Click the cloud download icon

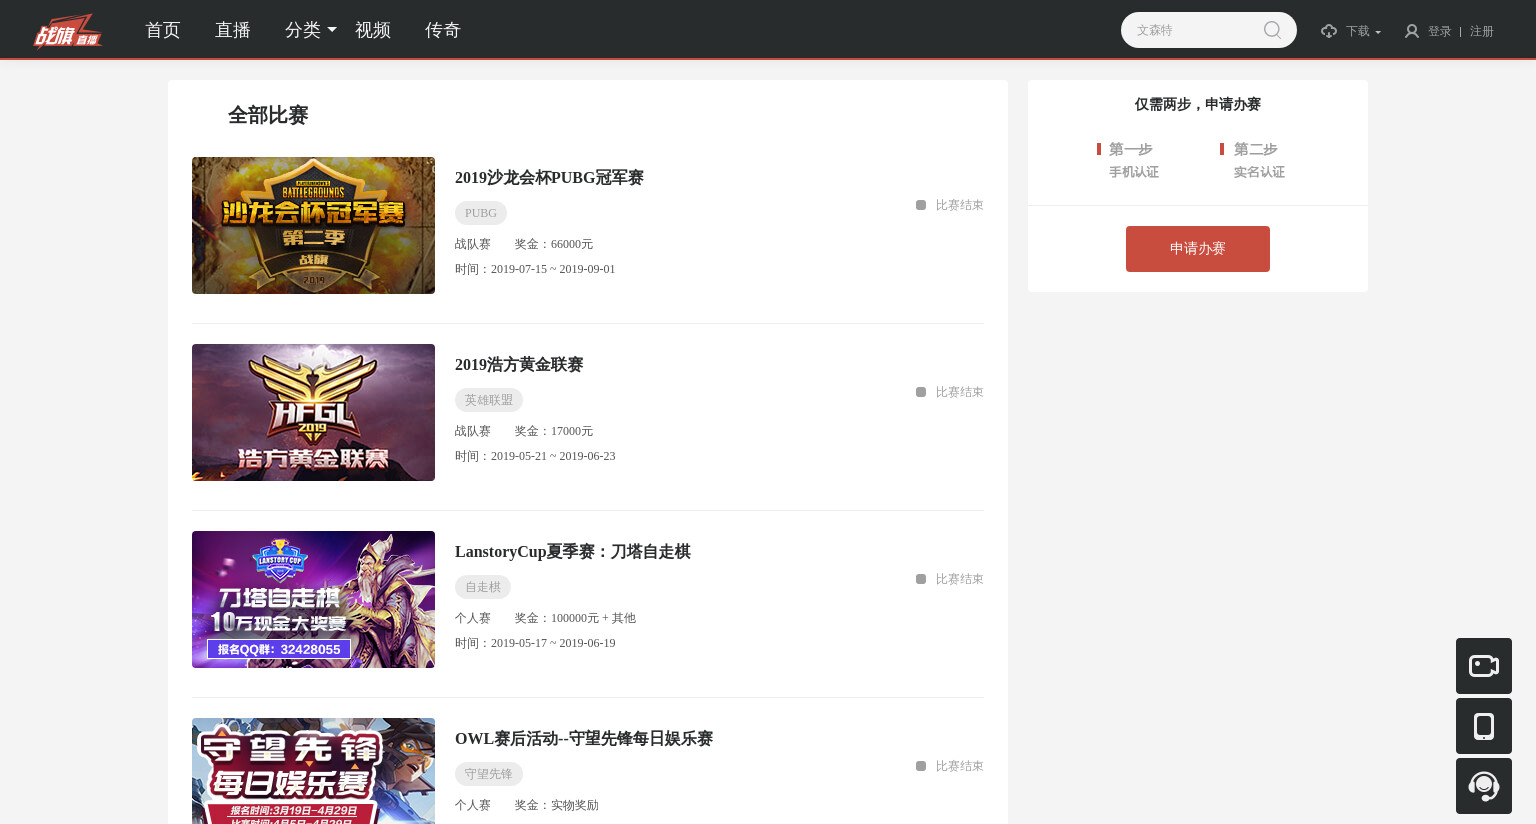(x=1329, y=31)
